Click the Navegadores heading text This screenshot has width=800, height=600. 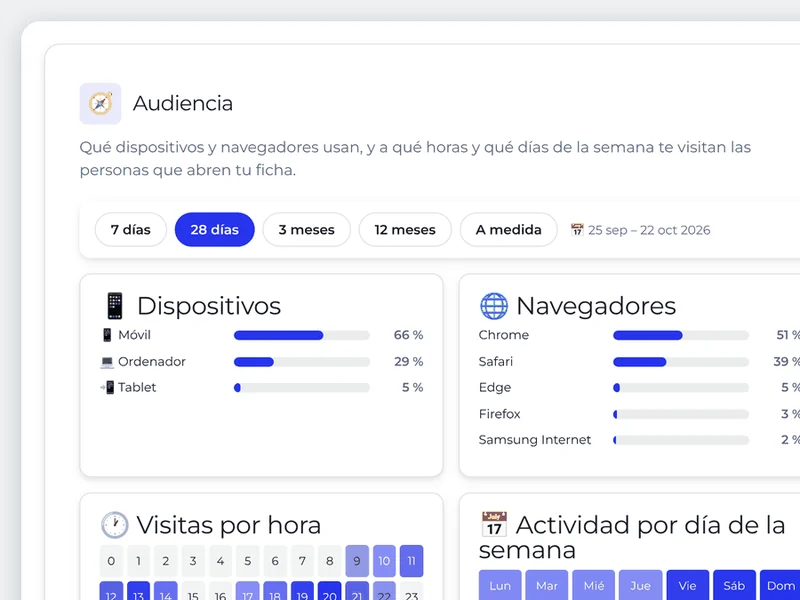click(596, 306)
